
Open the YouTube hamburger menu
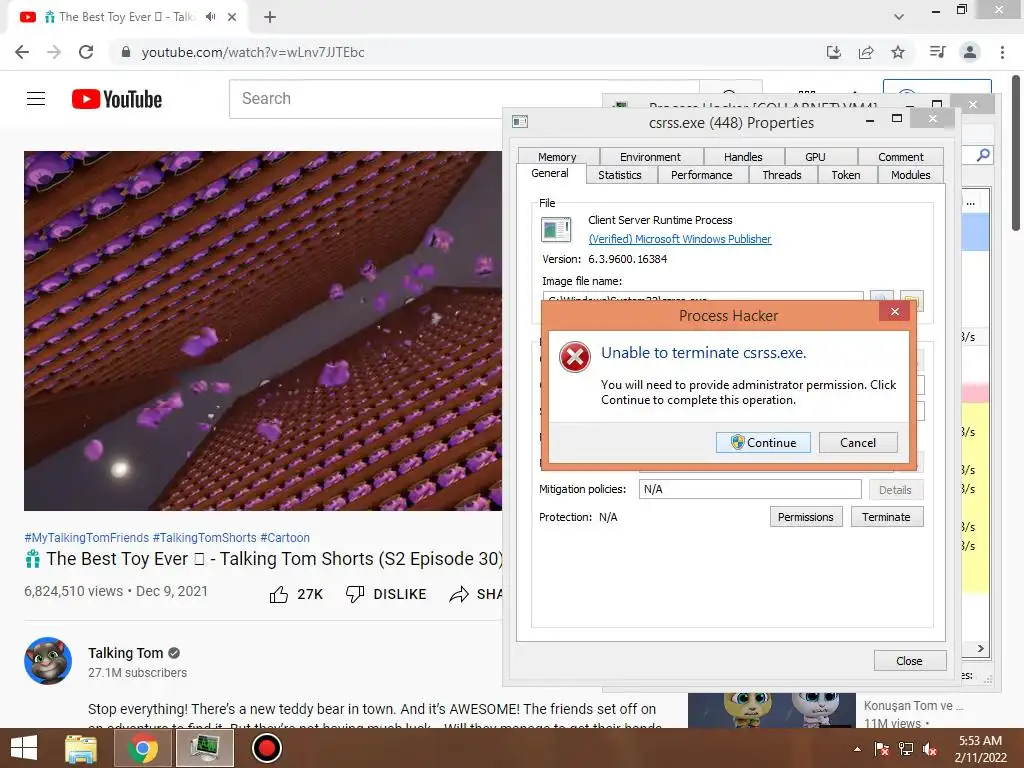[36, 99]
